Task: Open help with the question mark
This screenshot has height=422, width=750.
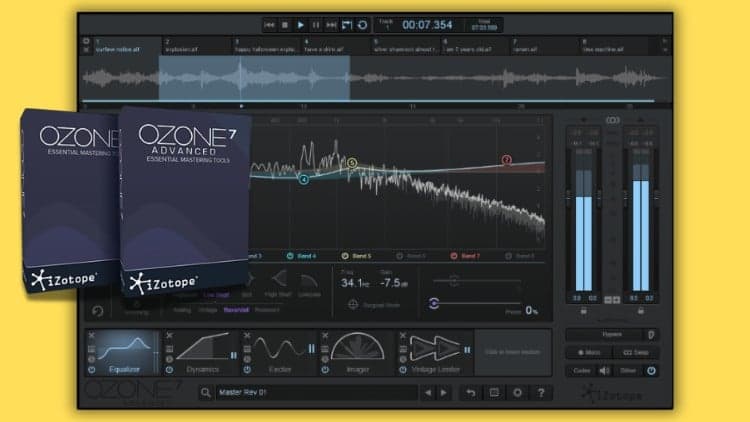Action: [541, 393]
